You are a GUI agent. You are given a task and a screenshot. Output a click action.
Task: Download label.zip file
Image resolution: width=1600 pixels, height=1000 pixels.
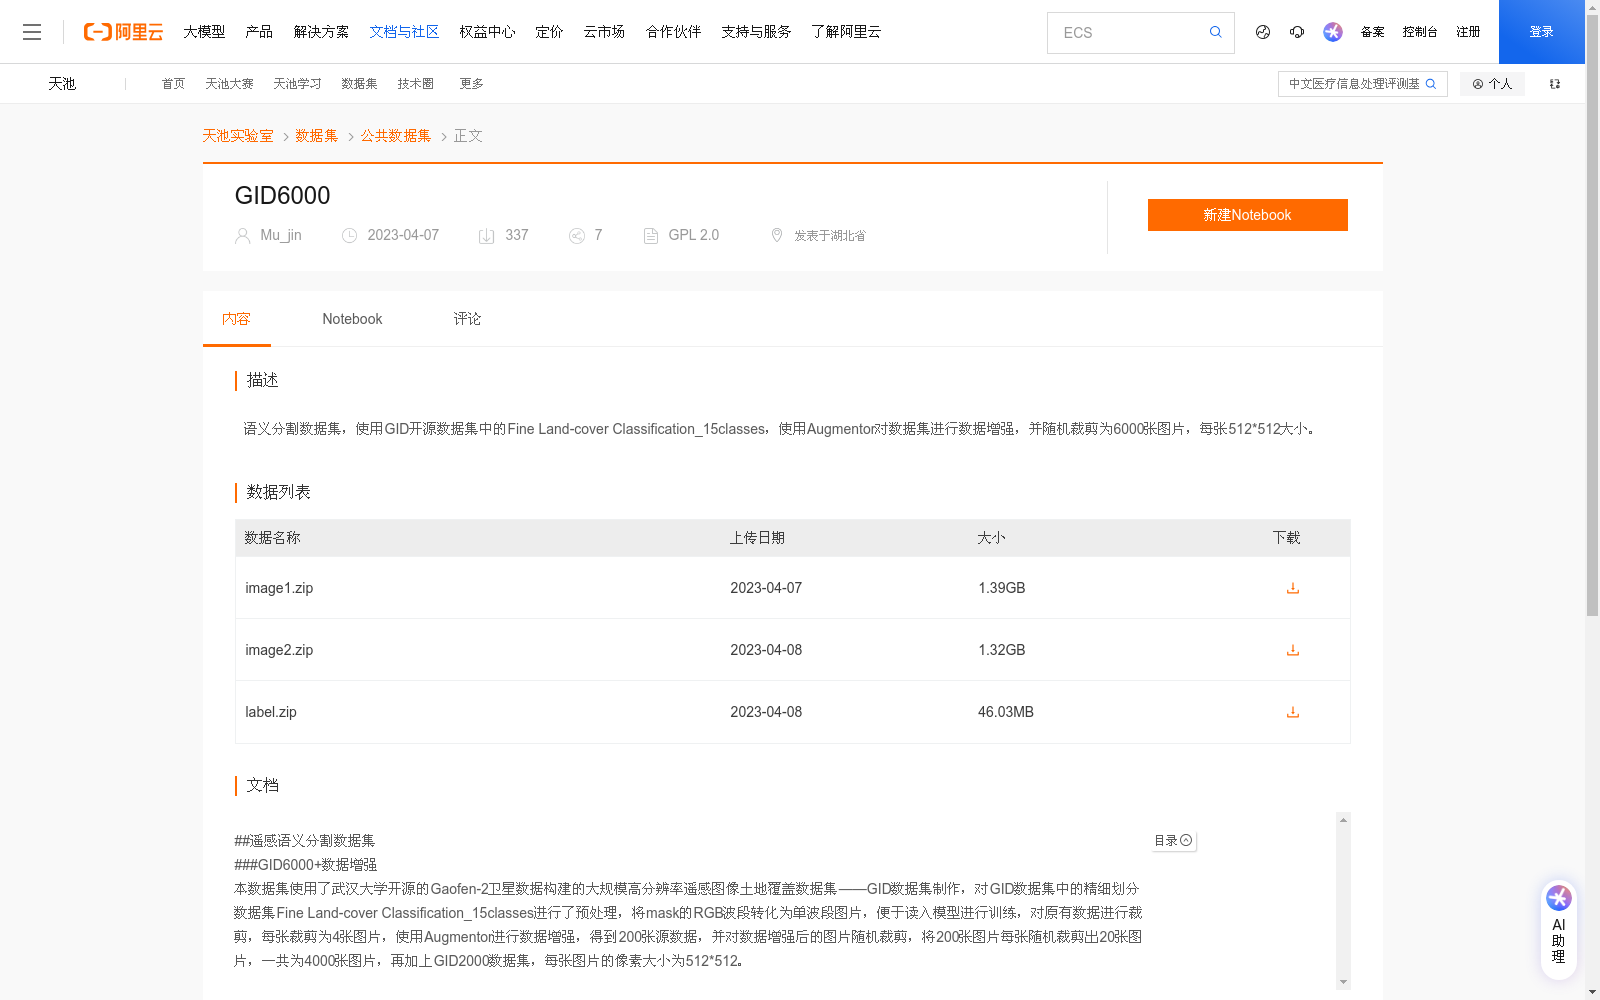1292,712
